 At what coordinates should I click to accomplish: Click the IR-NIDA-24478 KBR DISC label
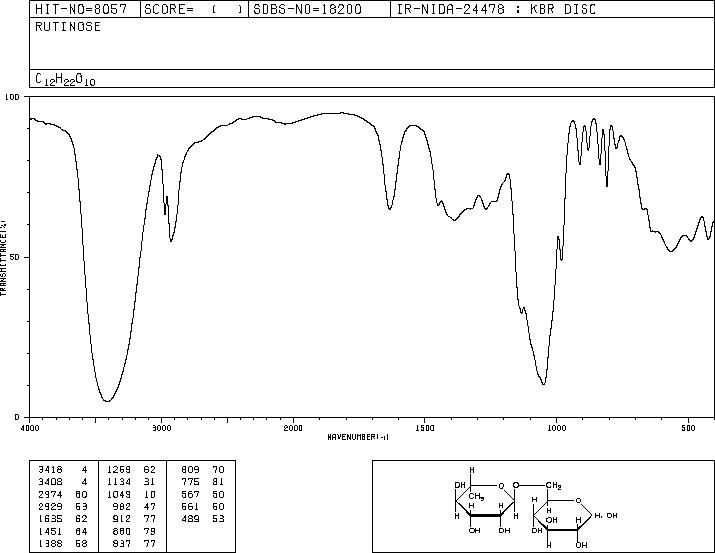pos(496,9)
